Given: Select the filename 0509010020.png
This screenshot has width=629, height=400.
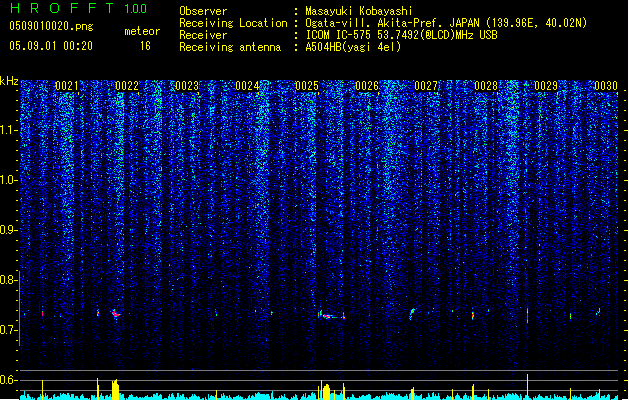Looking at the screenshot, I should coord(51,26).
